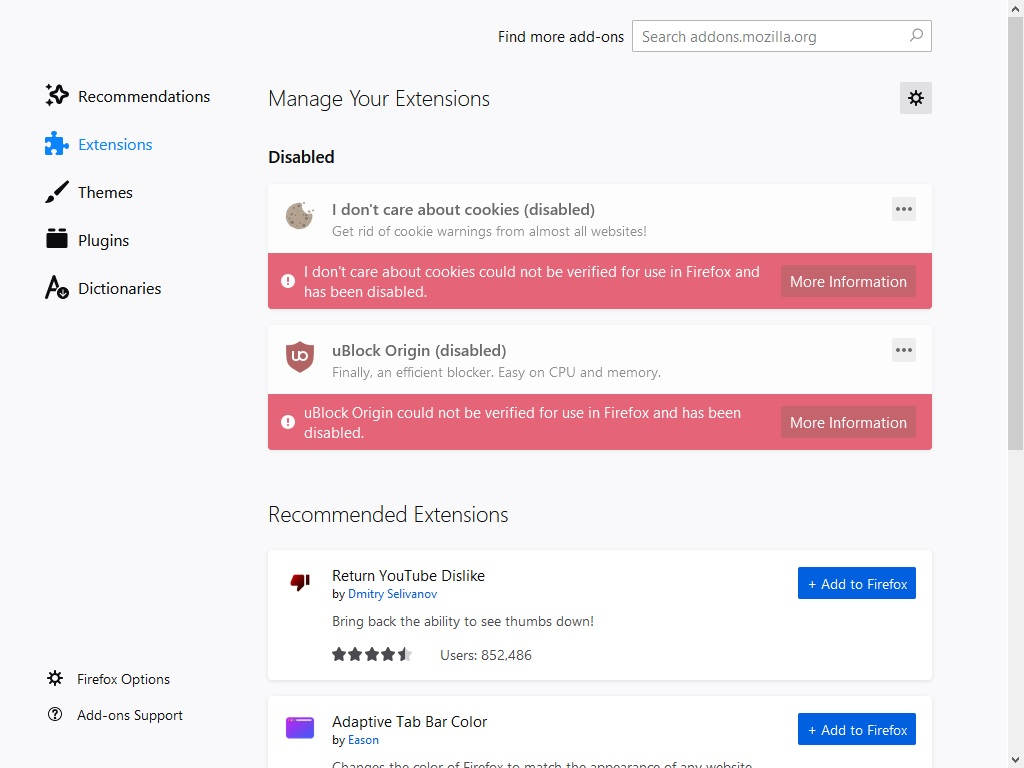The width and height of the screenshot is (1024, 768).
Task: Switch to the Themes category
Action: [89, 193]
